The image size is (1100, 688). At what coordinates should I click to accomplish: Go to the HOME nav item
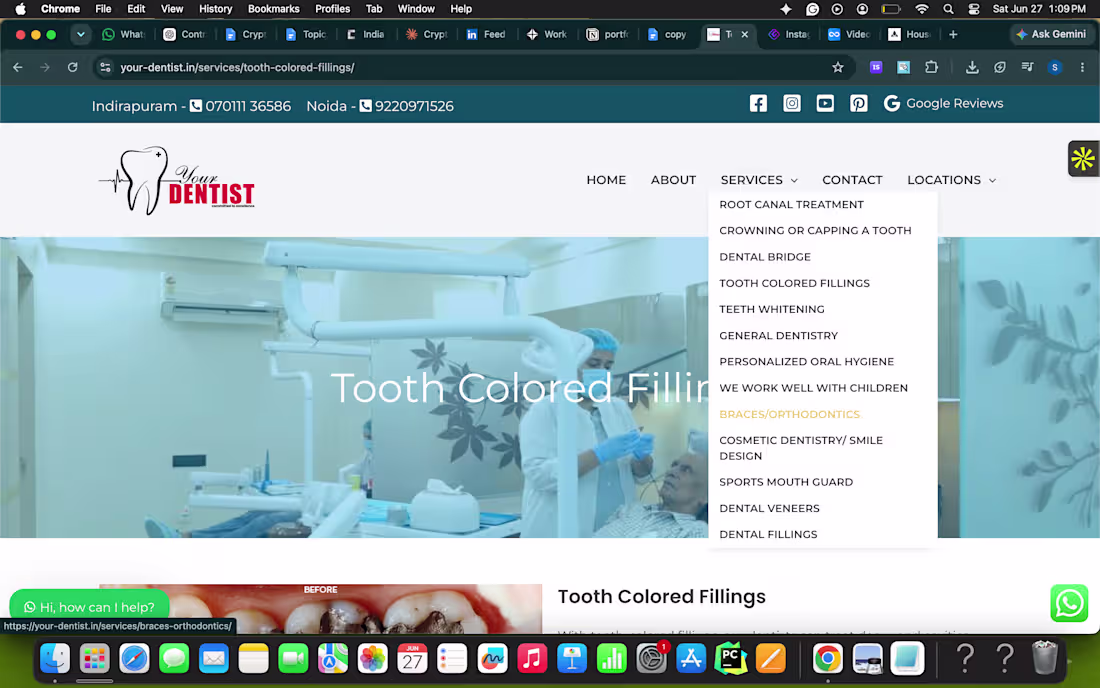point(606,180)
